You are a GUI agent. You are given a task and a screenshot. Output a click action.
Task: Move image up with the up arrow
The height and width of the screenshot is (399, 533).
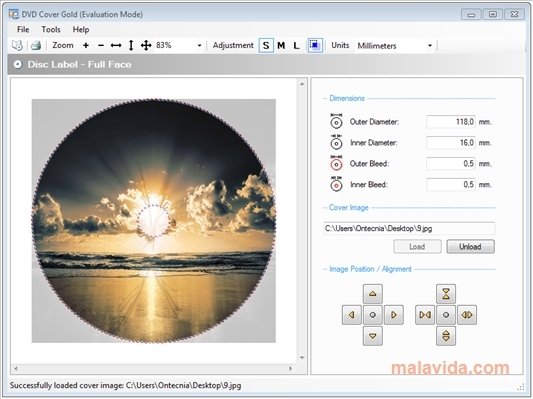pos(373,294)
